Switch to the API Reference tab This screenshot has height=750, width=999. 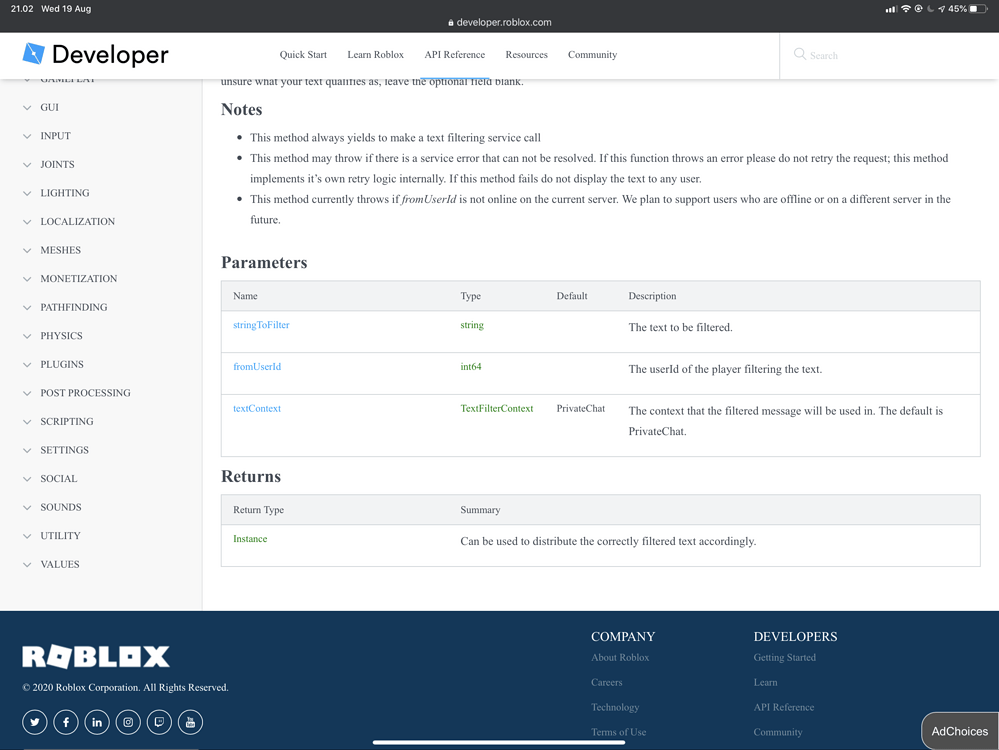coord(454,55)
